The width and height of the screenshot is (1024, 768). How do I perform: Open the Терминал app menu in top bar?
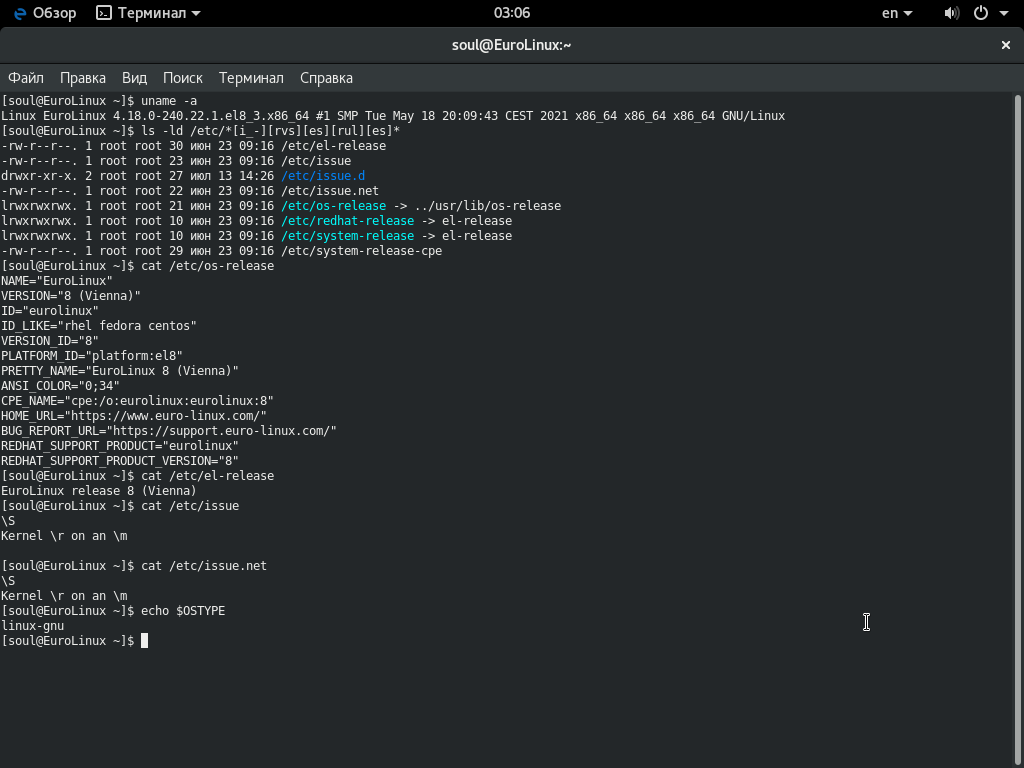pos(148,13)
